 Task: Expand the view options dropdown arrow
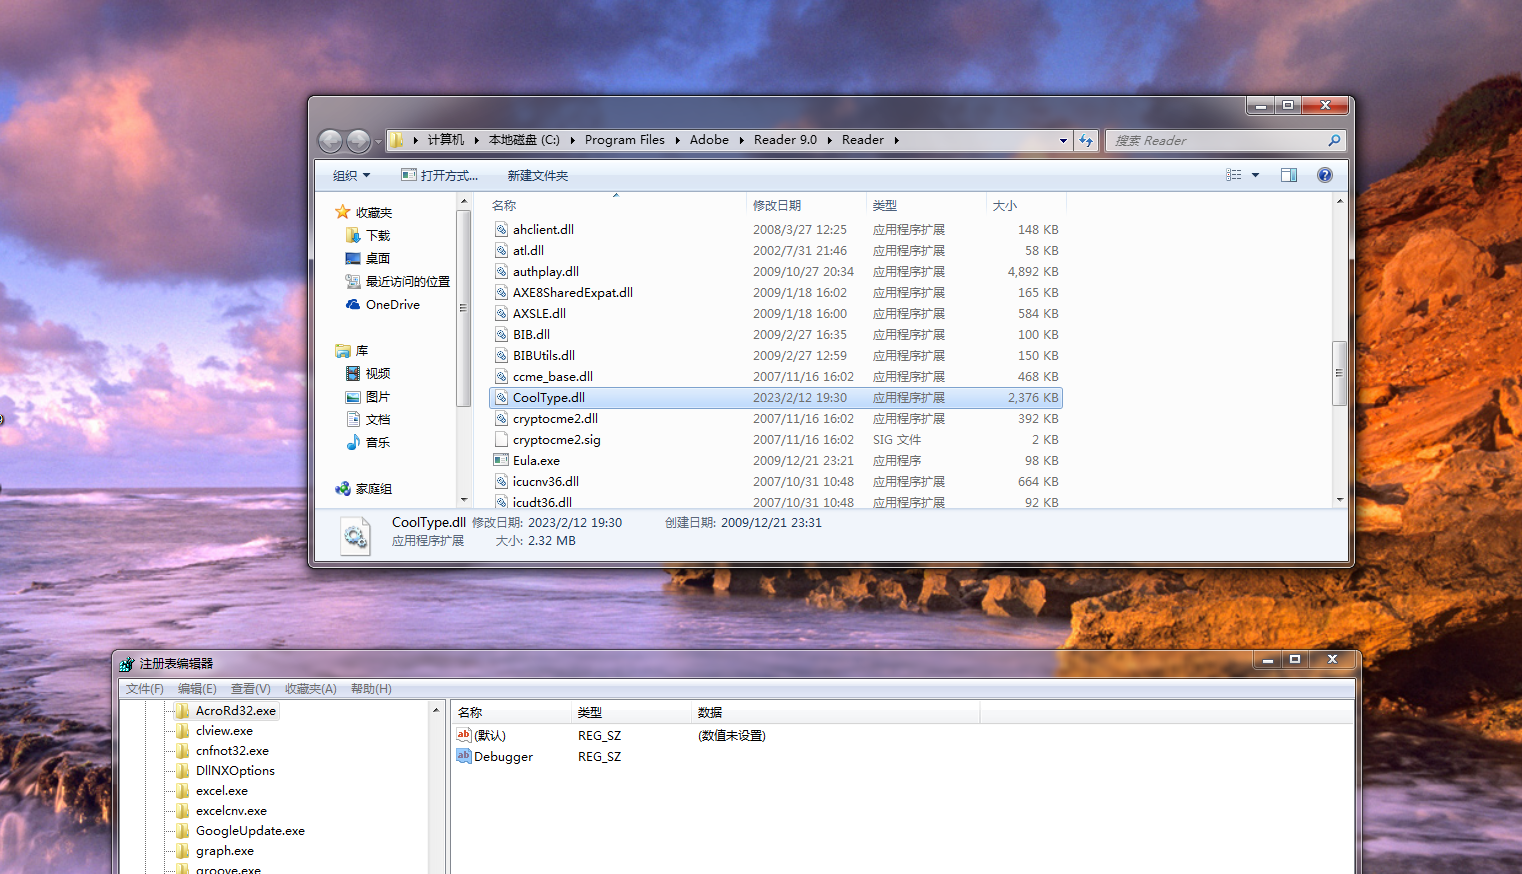[1255, 175]
